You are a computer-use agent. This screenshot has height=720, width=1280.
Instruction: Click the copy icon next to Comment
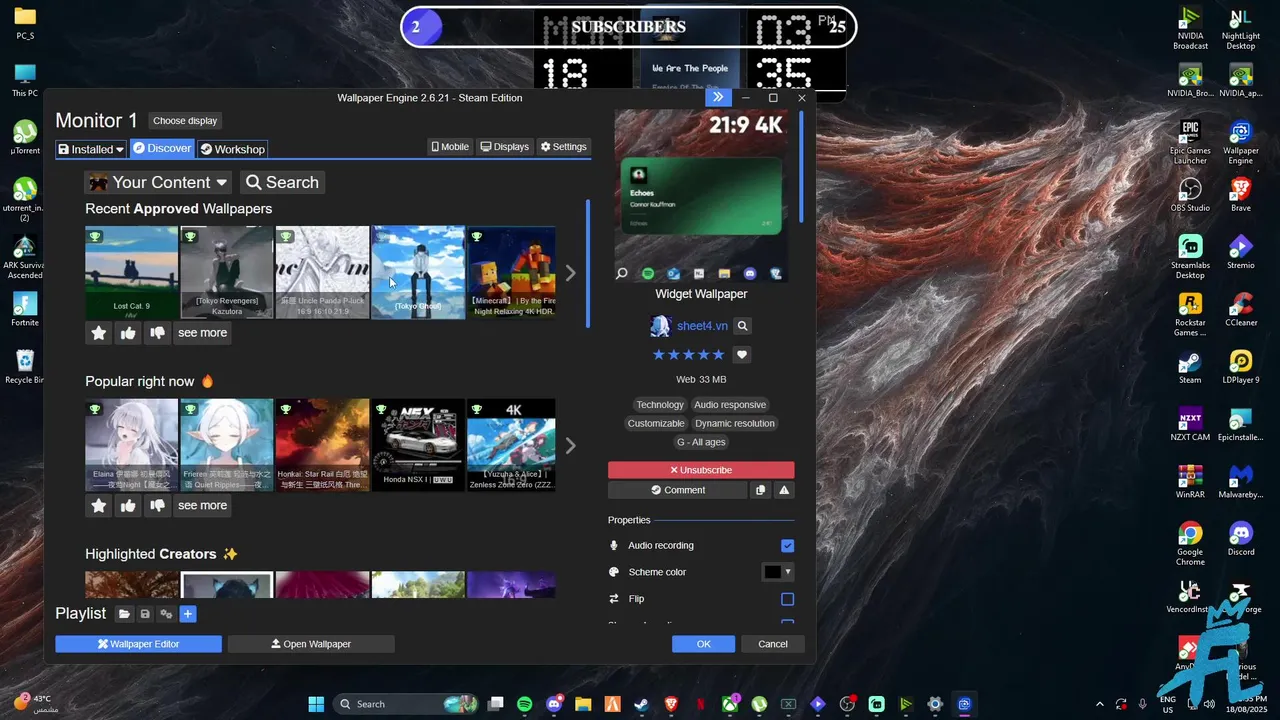point(761,490)
